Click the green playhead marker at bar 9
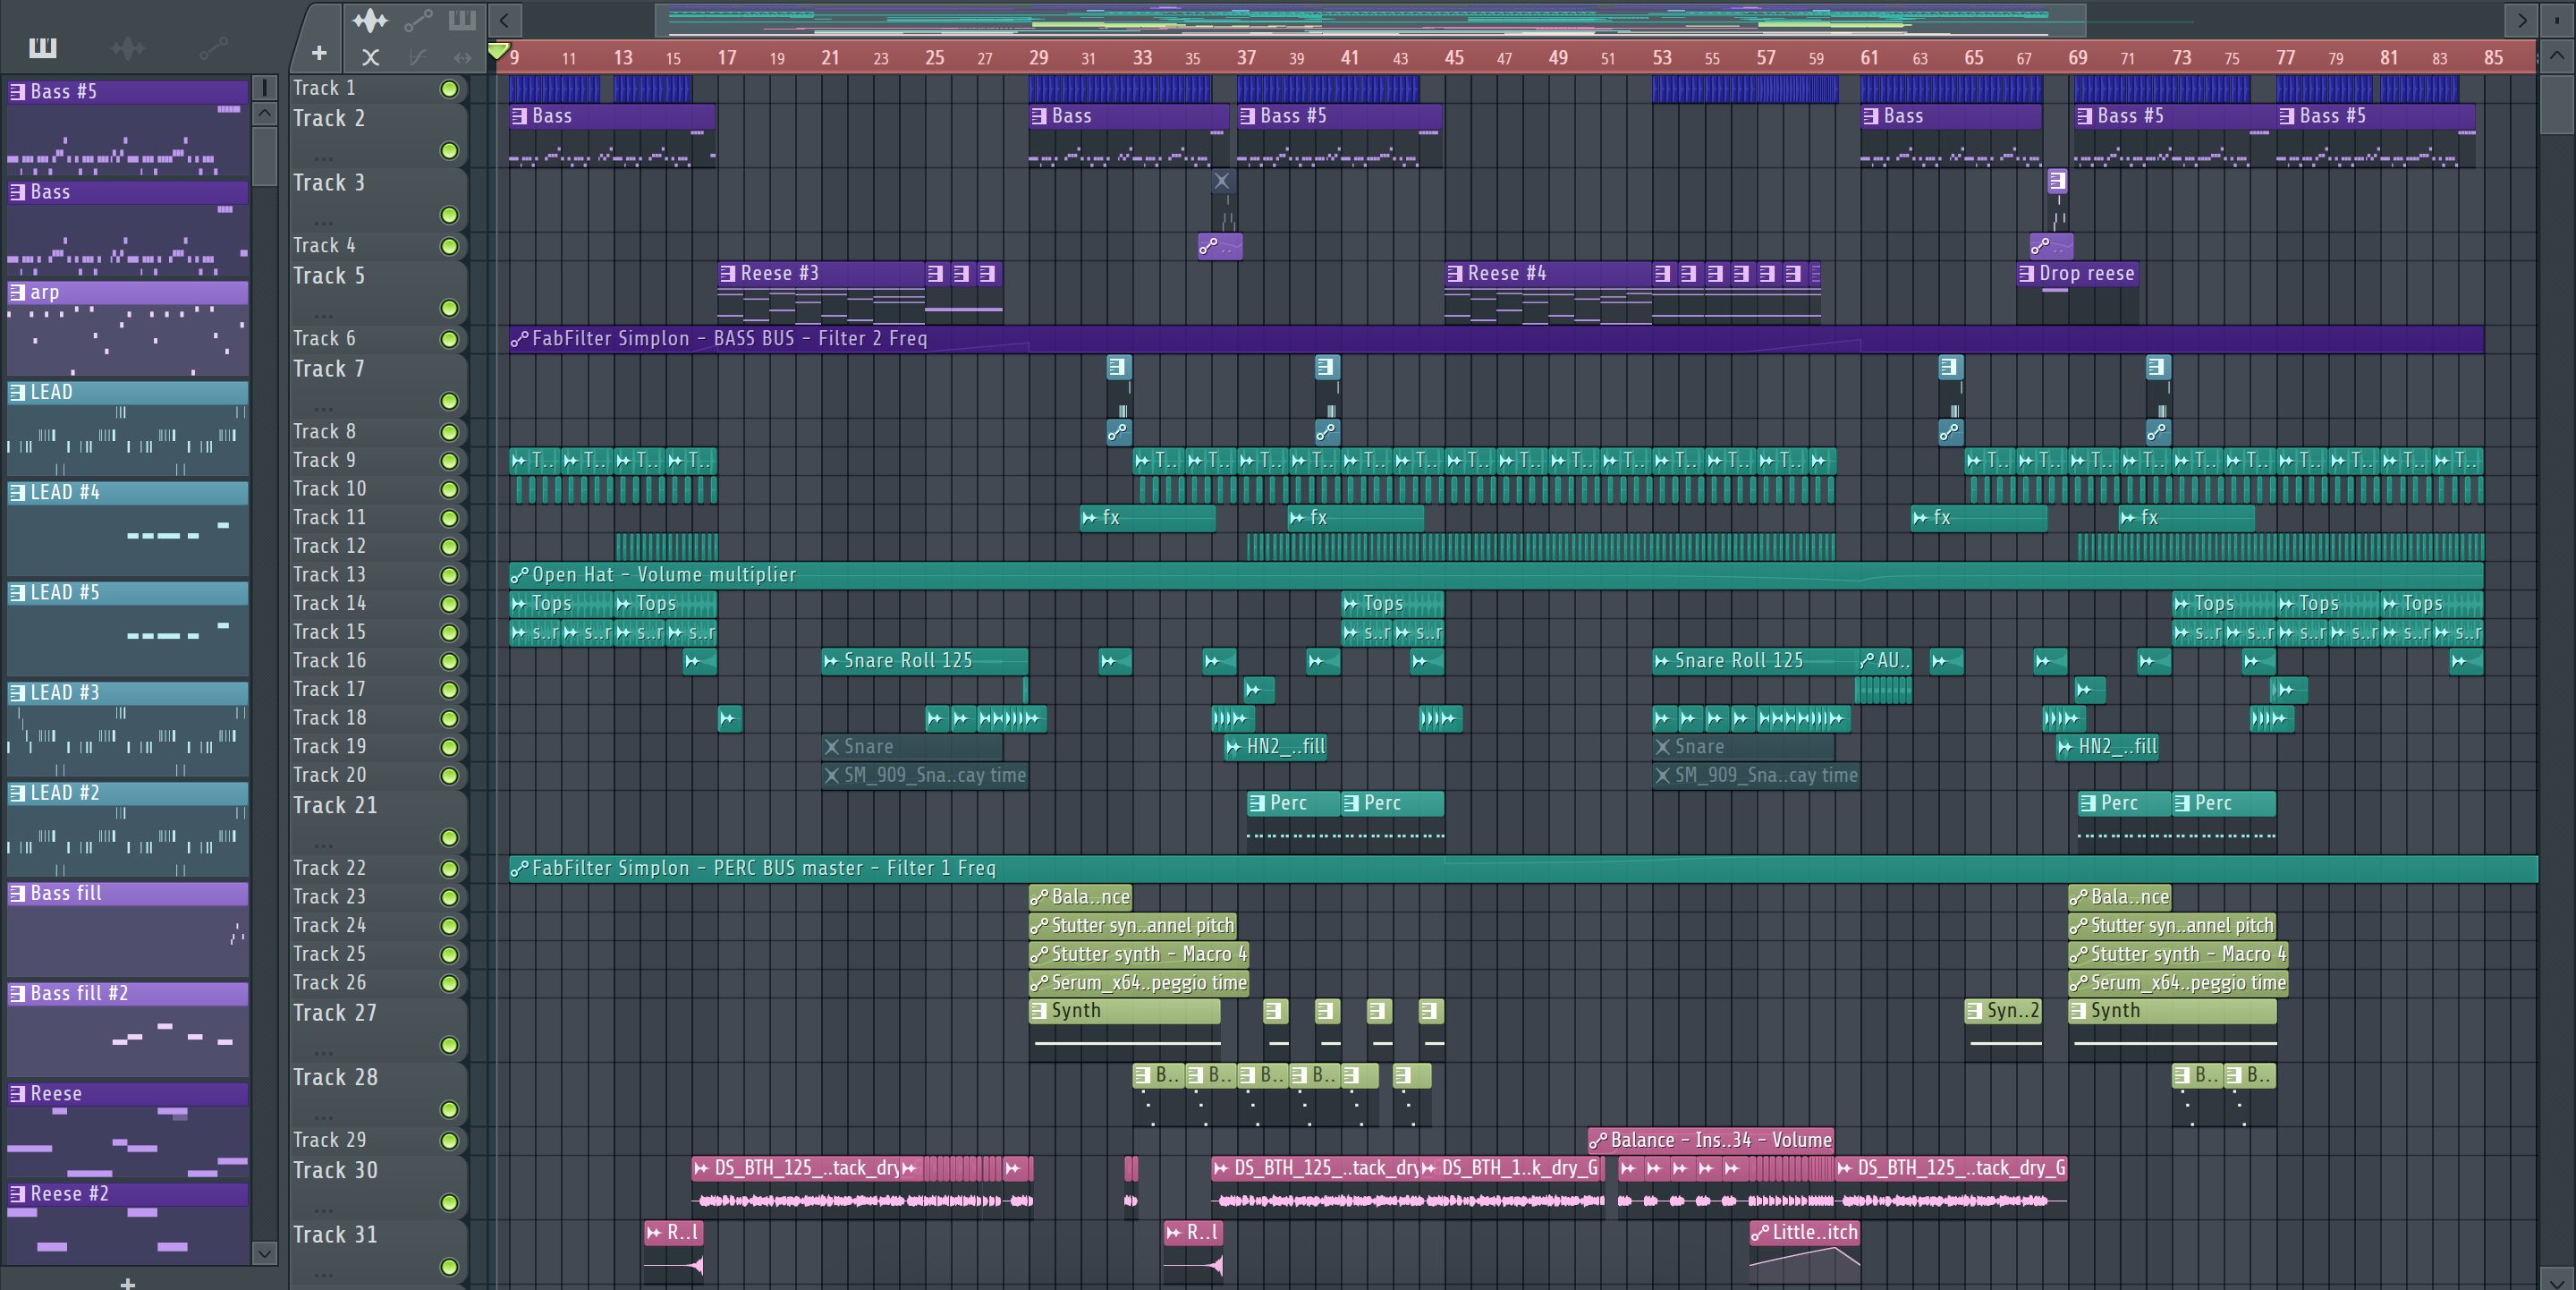This screenshot has height=1290, width=2576. click(x=498, y=50)
